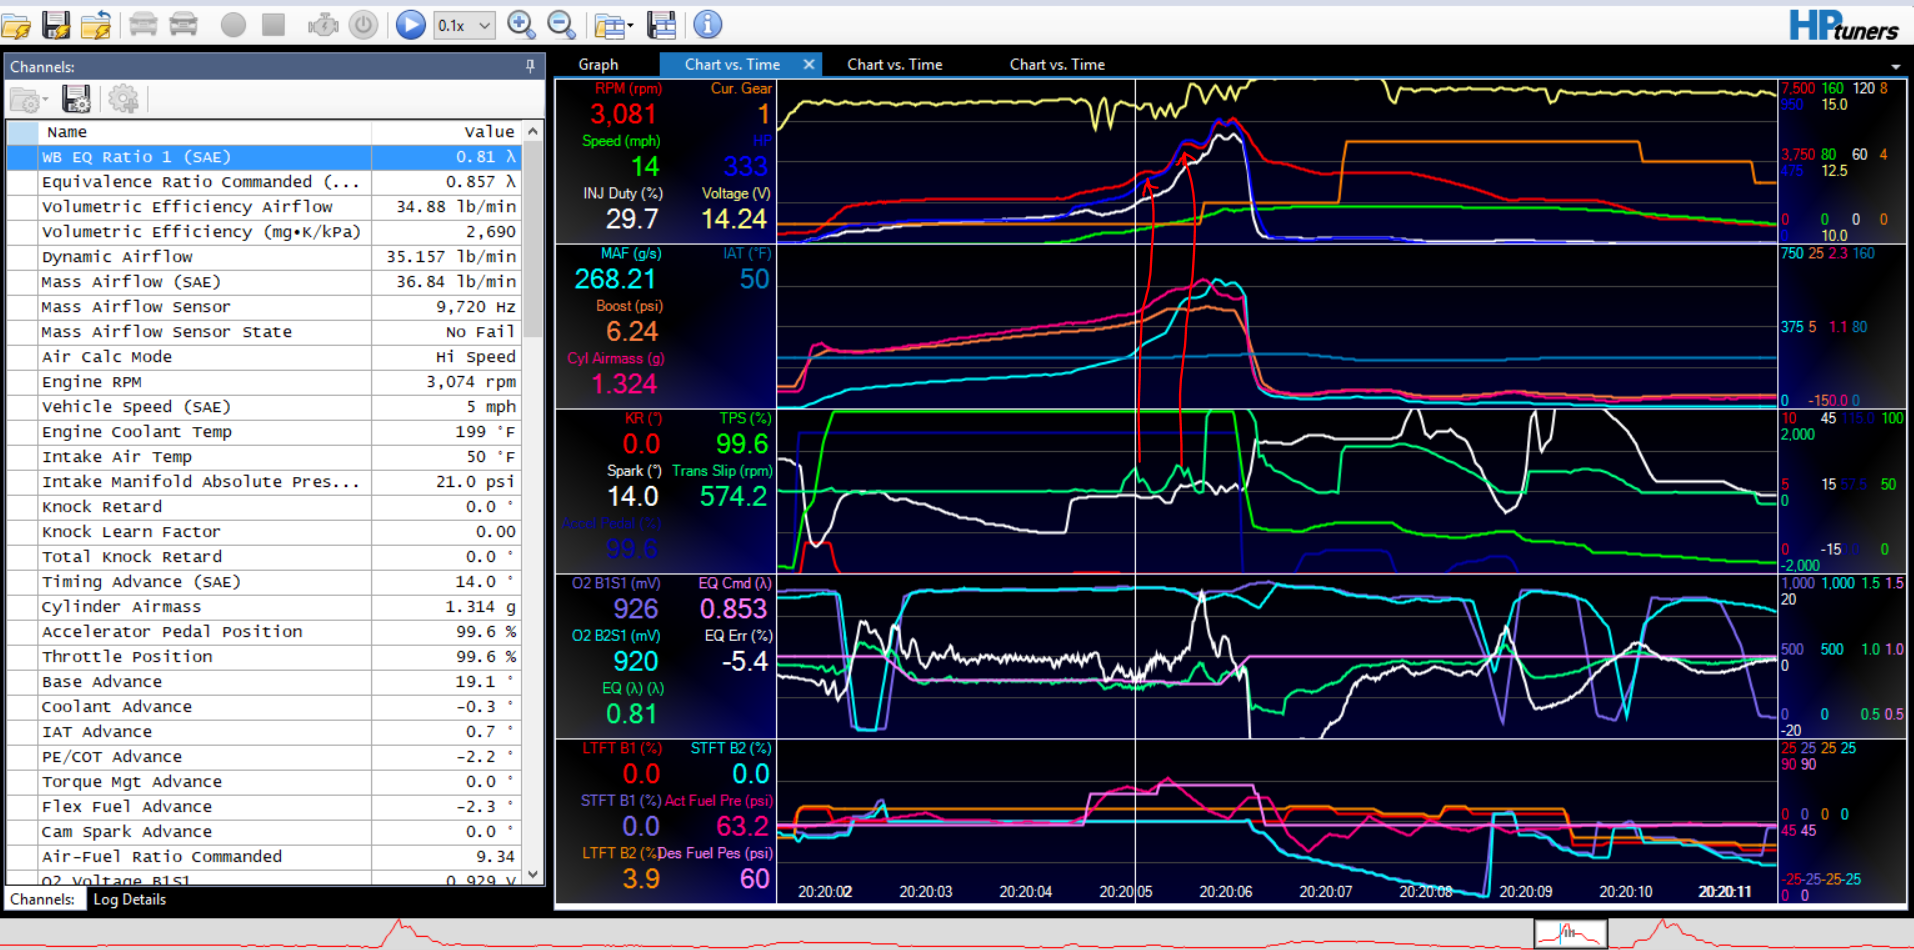1914x950 pixels.
Task: Toggle pin on the Channels panel
Action: pos(530,66)
